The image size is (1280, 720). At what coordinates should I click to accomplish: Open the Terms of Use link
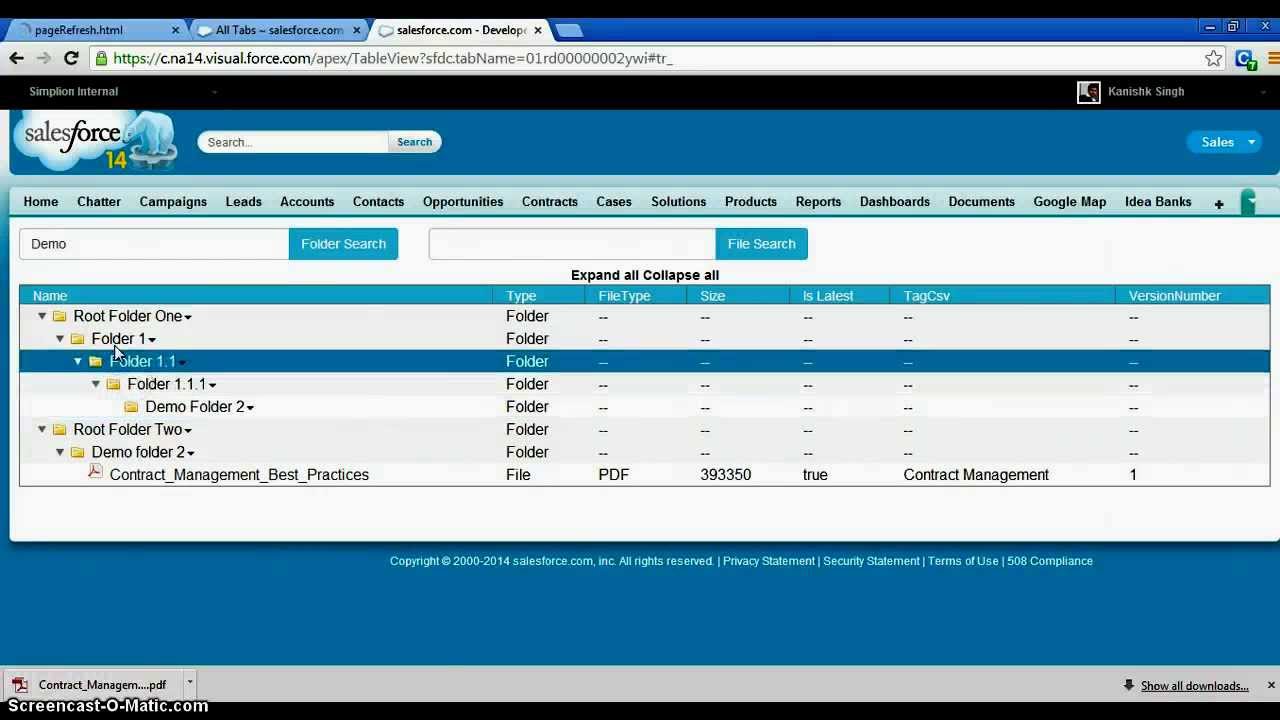[963, 561]
